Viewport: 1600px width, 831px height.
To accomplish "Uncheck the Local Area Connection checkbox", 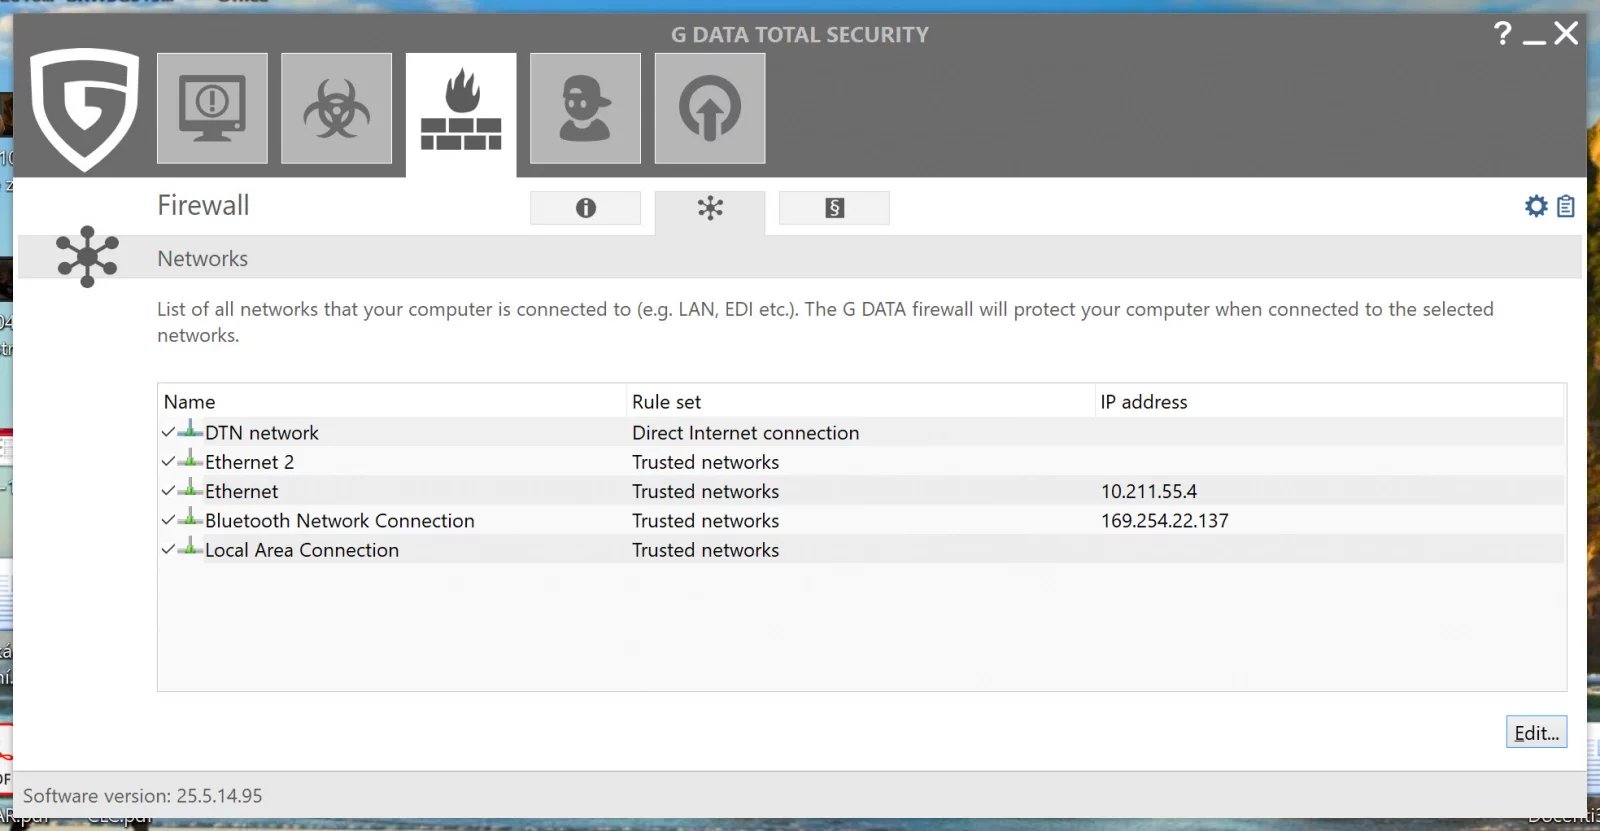I will point(168,549).
